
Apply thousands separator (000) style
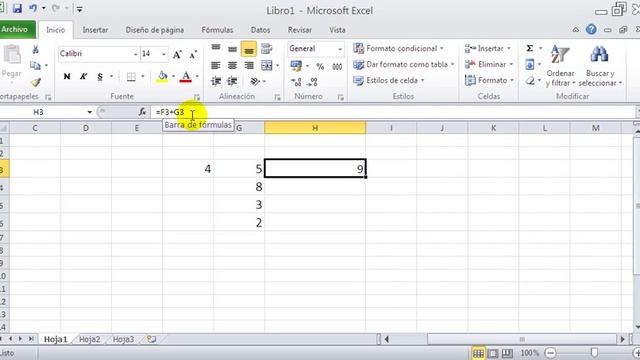[x=337, y=66]
